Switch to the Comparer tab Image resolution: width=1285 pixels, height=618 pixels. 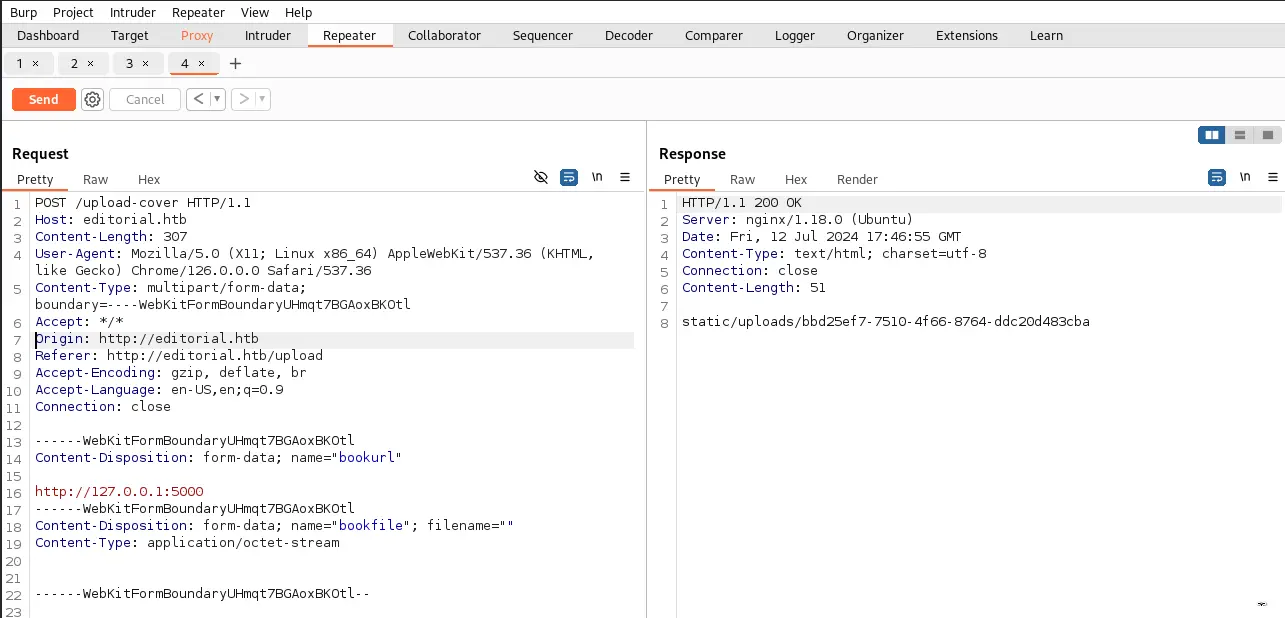pyautogui.click(x=714, y=35)
